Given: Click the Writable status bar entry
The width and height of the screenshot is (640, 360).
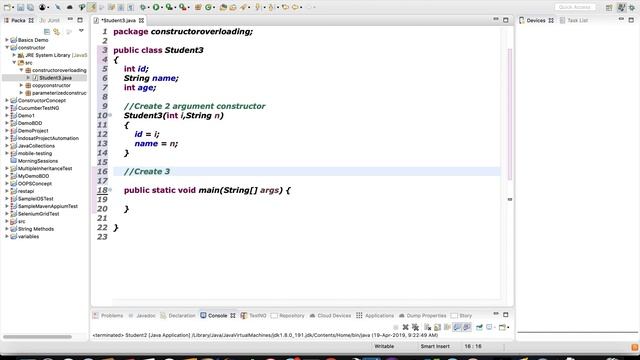Looking at the screenshot, I should pyautogui.click(x=384, y=346).
